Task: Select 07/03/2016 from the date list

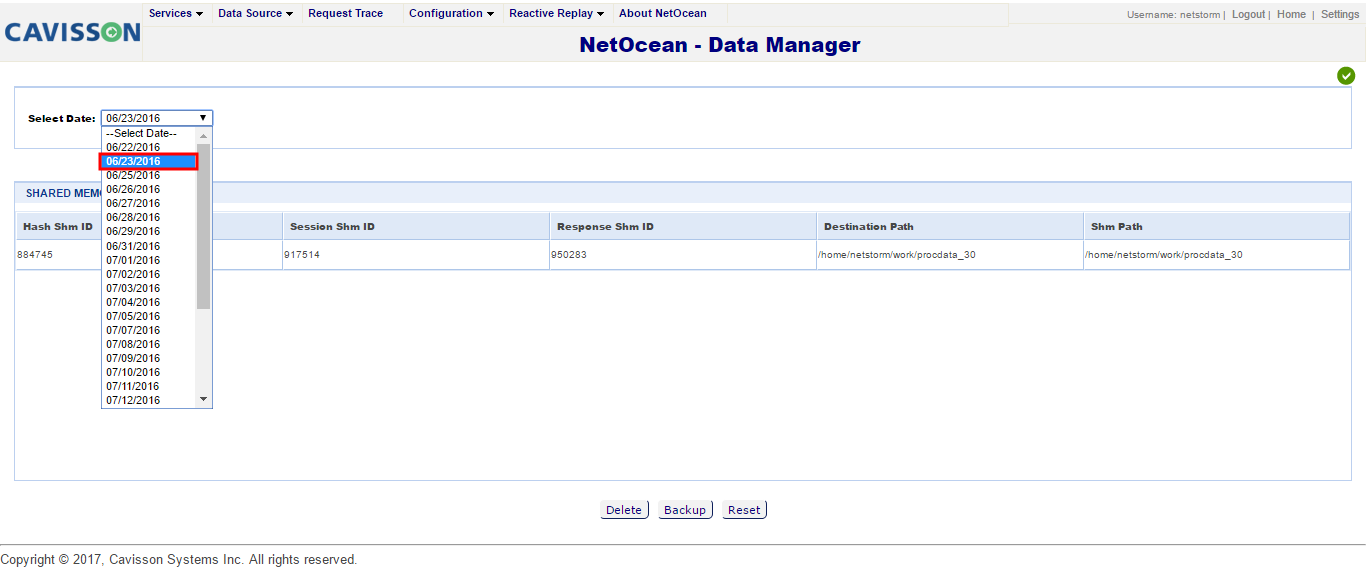Action: tap(149, 288)
